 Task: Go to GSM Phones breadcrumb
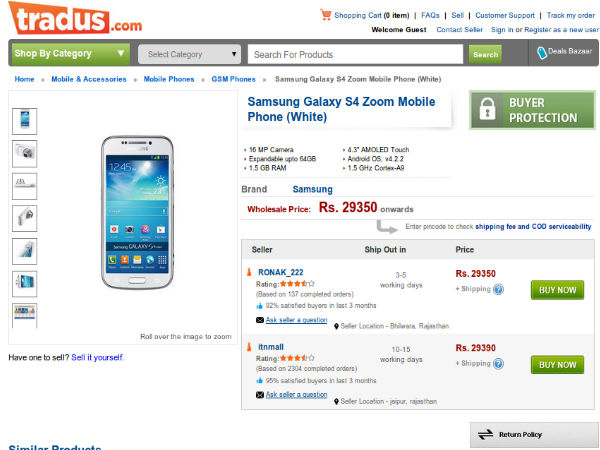click(234, 78)
